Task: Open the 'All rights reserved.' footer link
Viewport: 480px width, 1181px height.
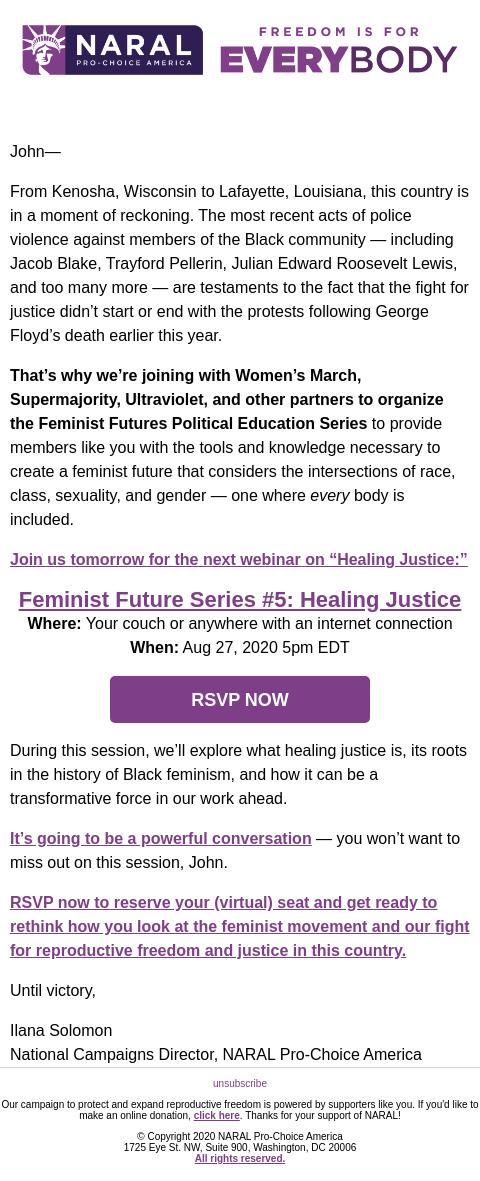Action: (240, 1158)
